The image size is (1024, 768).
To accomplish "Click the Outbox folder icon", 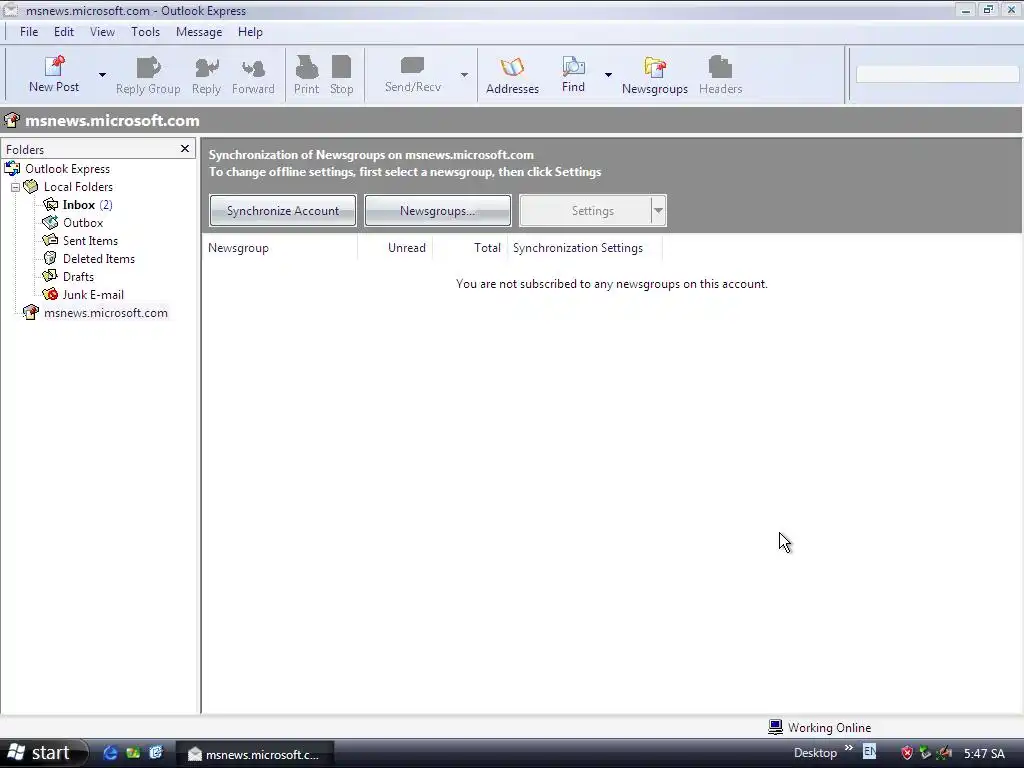I will [x=50, y=223].
